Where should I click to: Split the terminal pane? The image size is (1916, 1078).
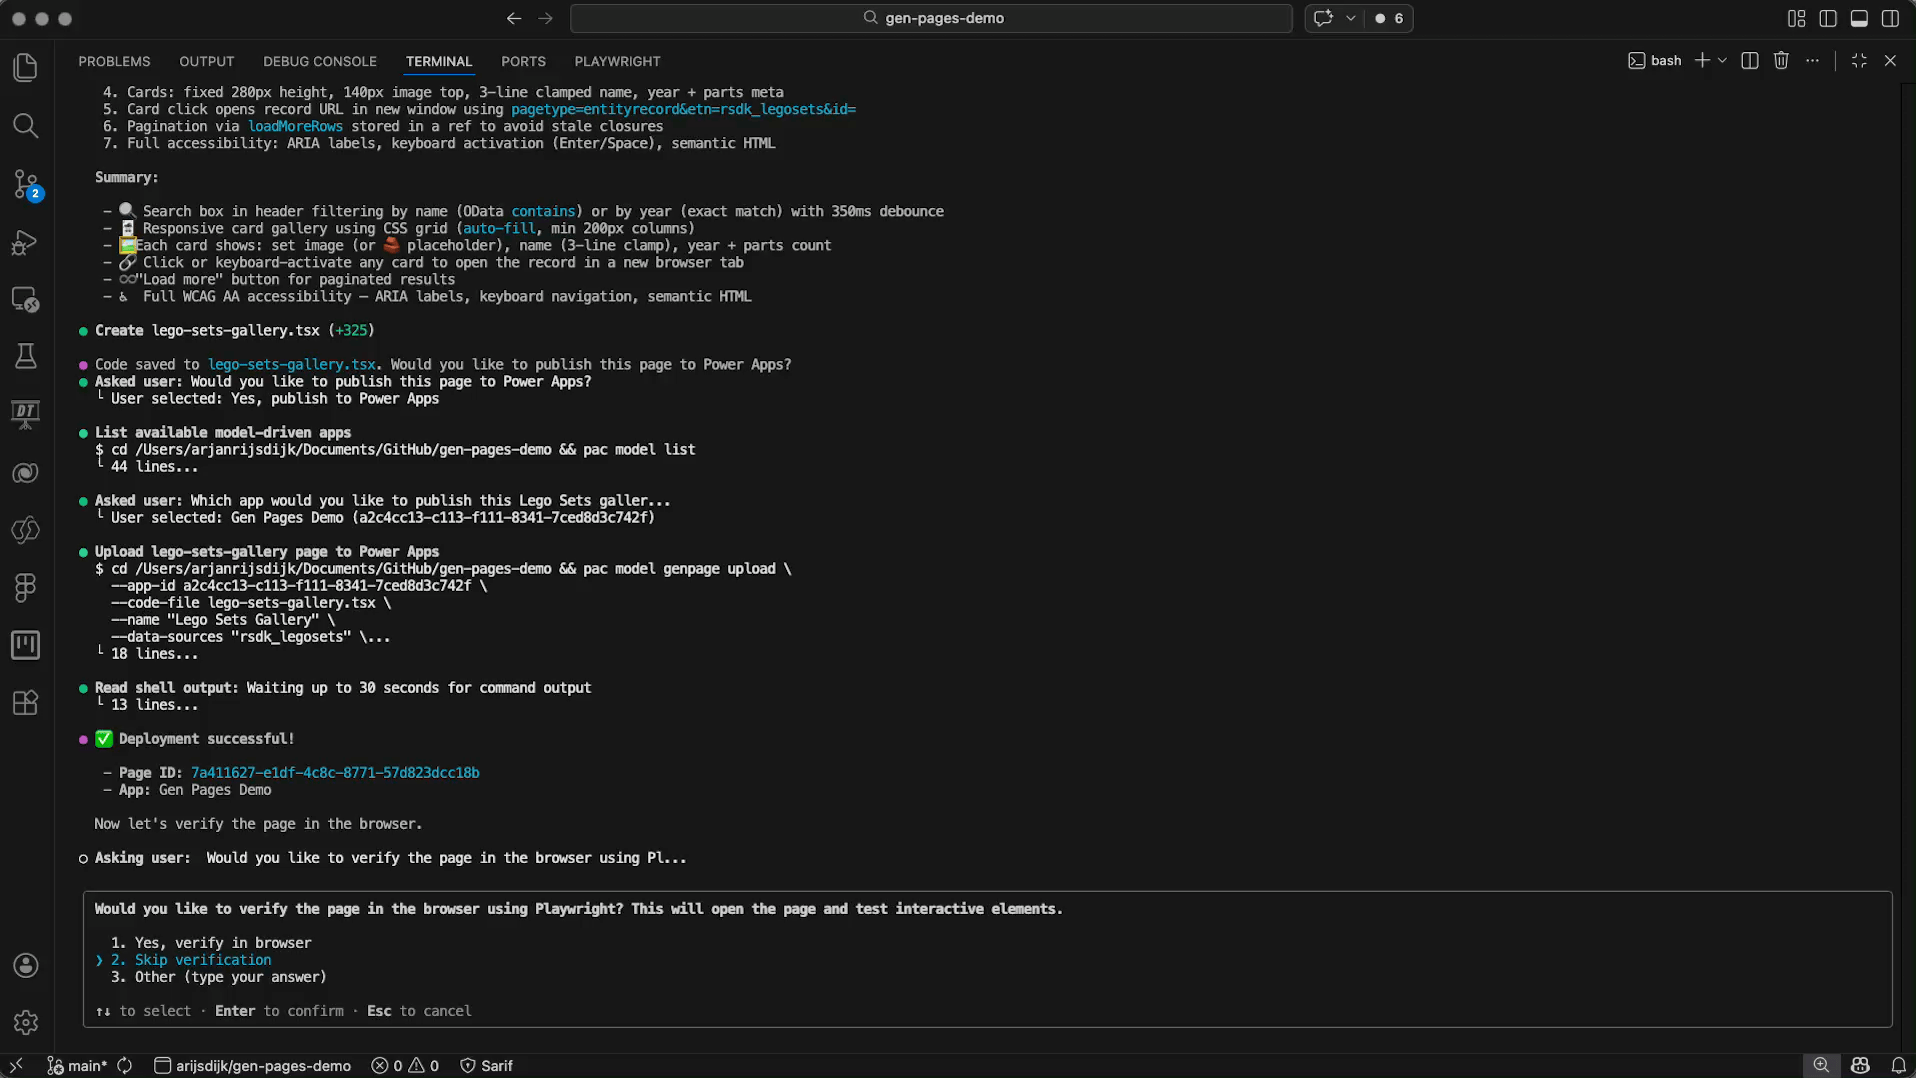click(x=1750, y=61)
